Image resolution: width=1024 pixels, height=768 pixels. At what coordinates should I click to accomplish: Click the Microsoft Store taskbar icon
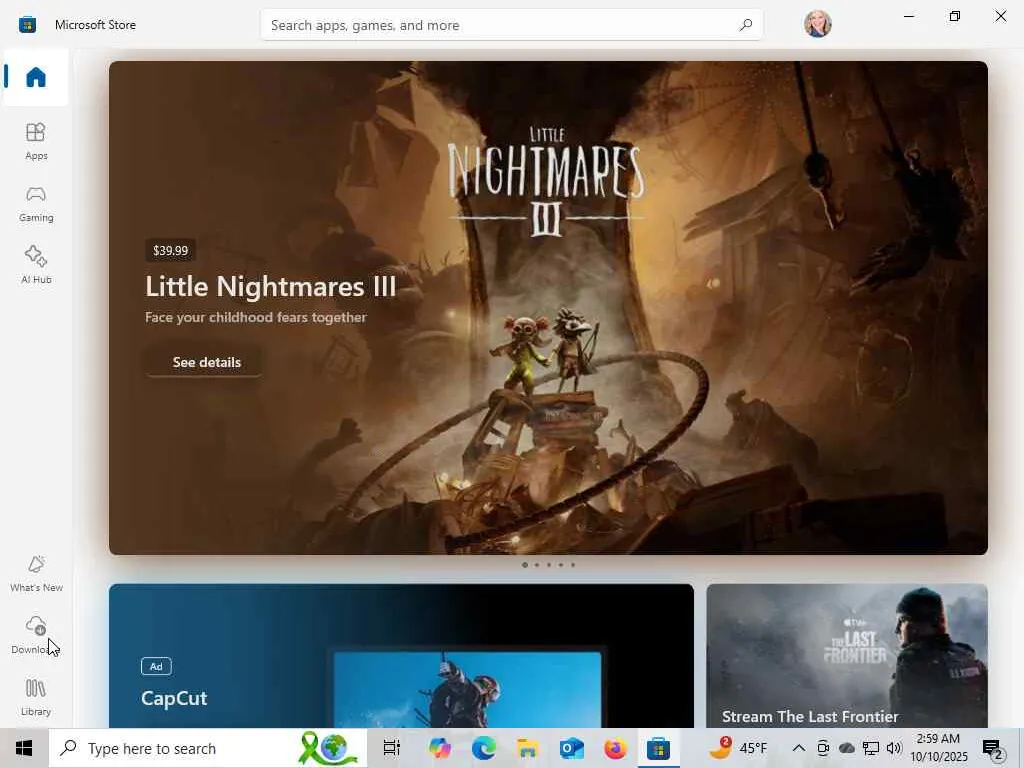pos(658,748)
